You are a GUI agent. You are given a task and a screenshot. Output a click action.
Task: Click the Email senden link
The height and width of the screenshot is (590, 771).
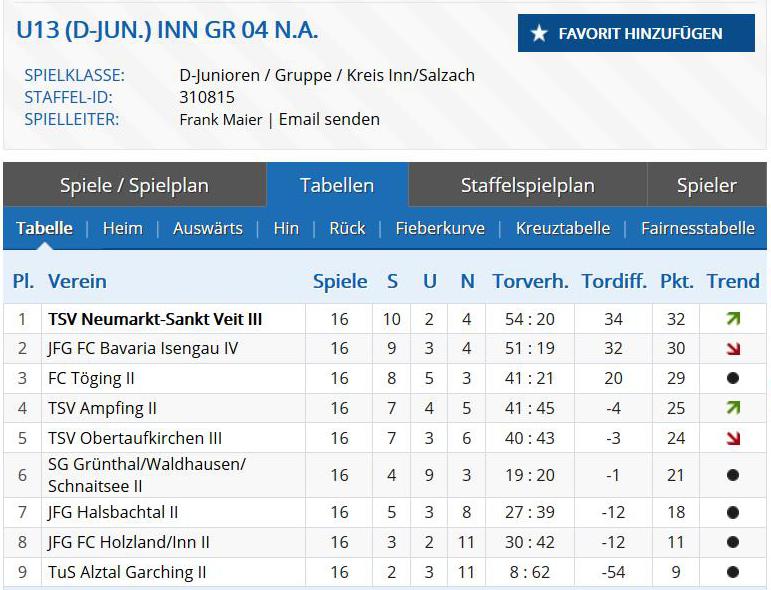coord(329,119)
